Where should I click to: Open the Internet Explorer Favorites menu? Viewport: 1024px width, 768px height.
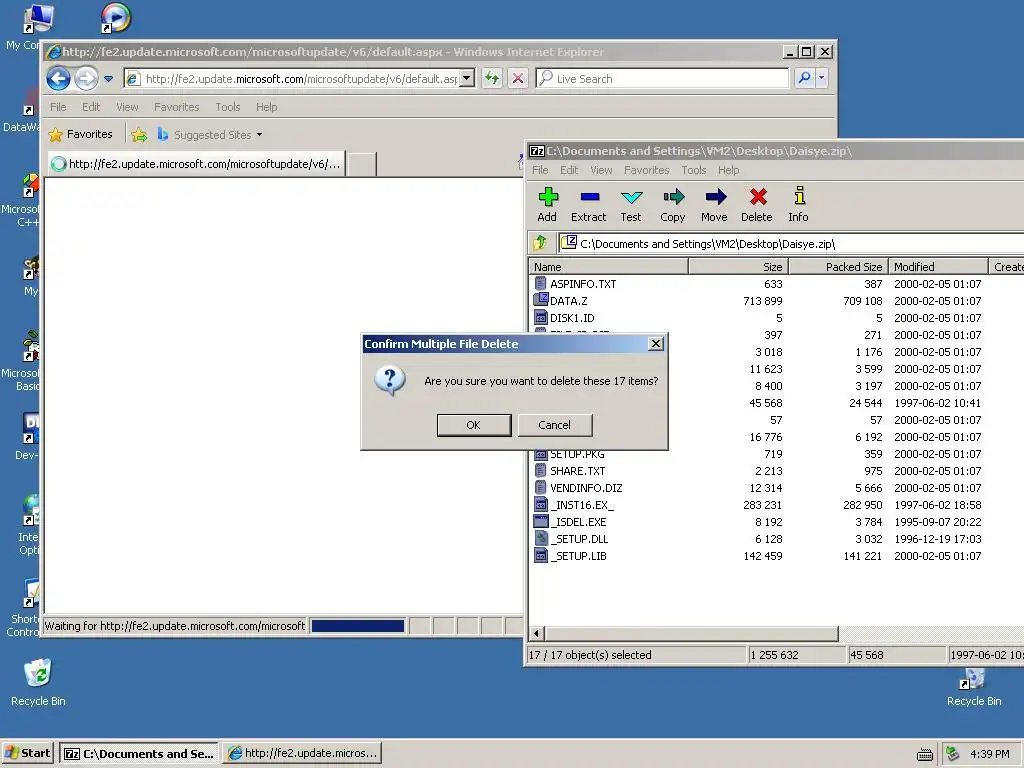(176, 106)
